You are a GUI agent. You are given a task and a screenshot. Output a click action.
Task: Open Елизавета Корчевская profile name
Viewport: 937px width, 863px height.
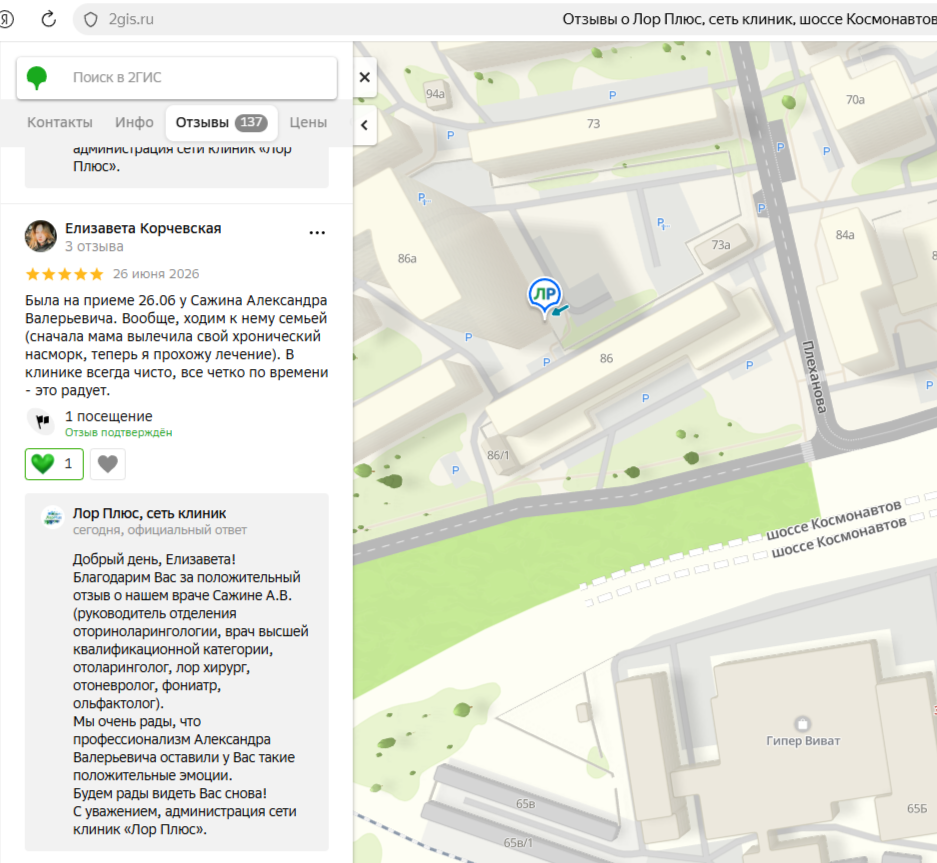click(143, 228)
